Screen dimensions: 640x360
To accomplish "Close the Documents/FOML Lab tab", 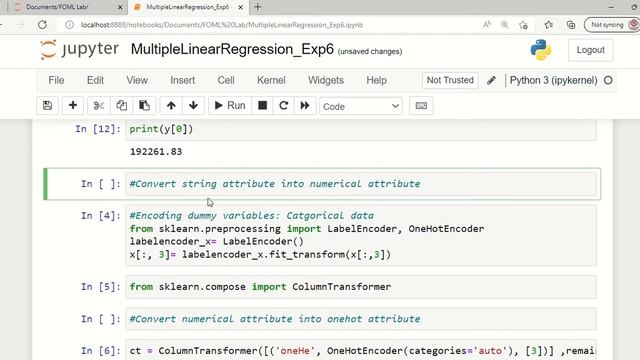I will tap(120, 7).
